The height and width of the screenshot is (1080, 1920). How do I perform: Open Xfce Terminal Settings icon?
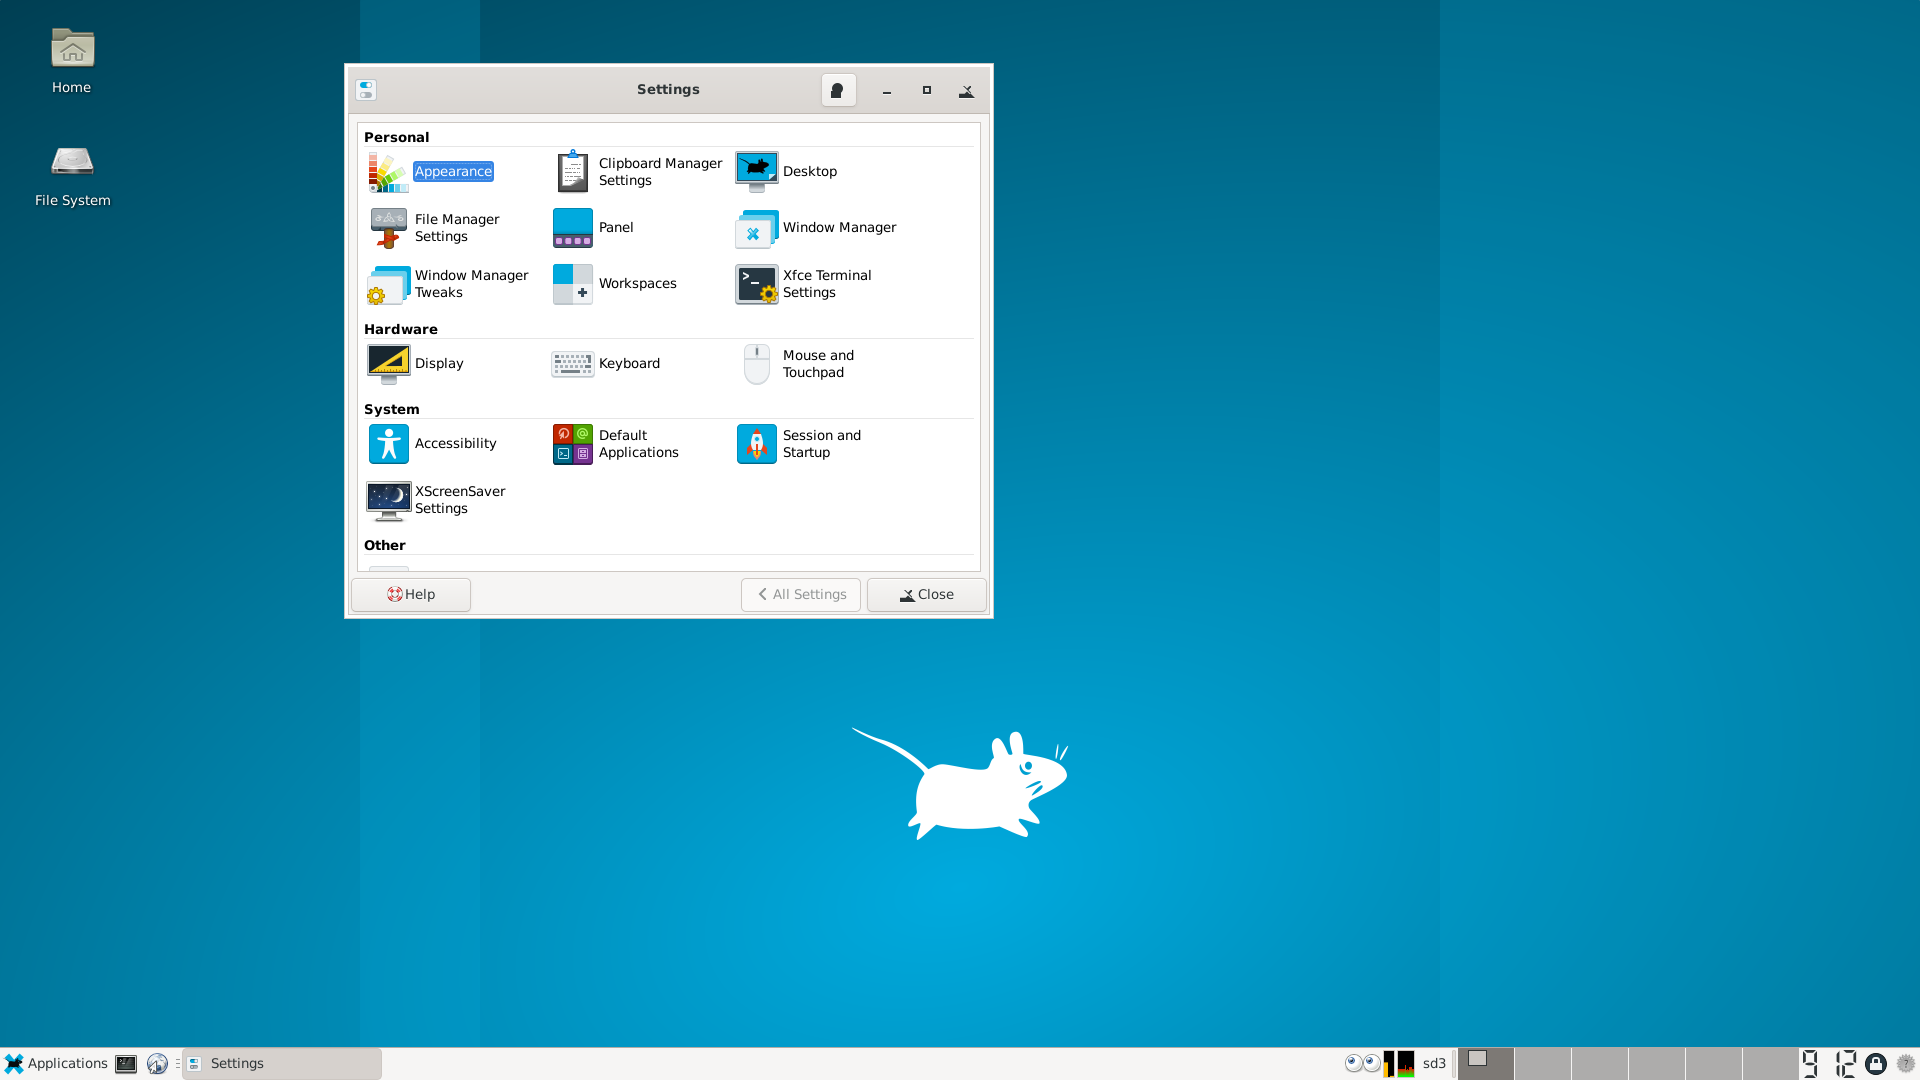click(x=757, y=284)
